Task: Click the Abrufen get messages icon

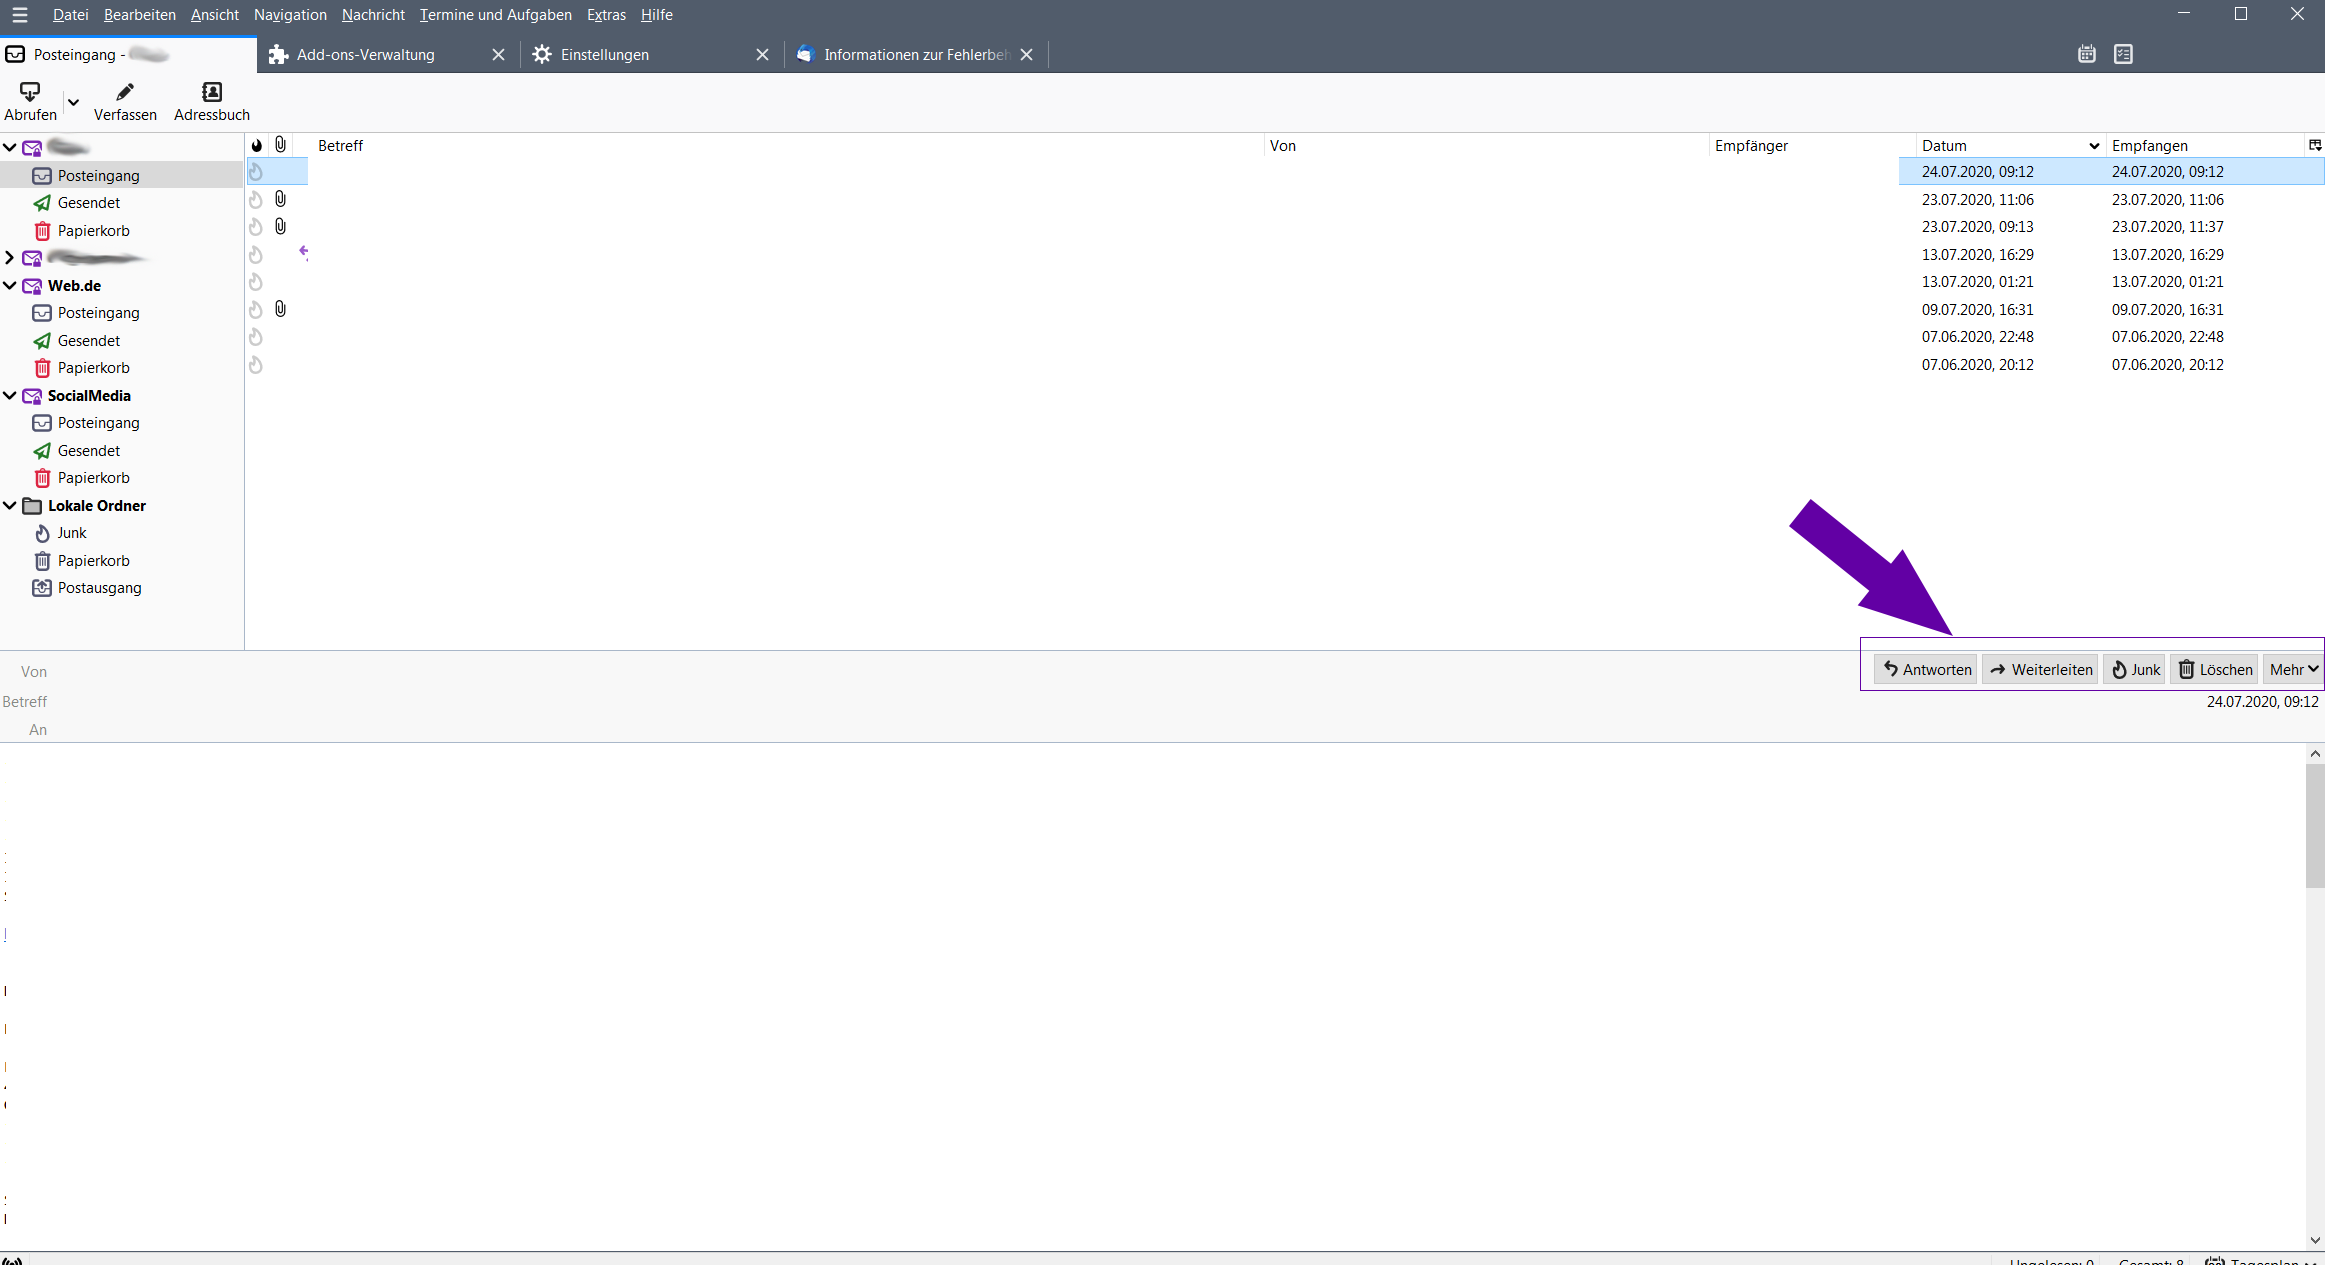Action: click(x=30, y=92)
